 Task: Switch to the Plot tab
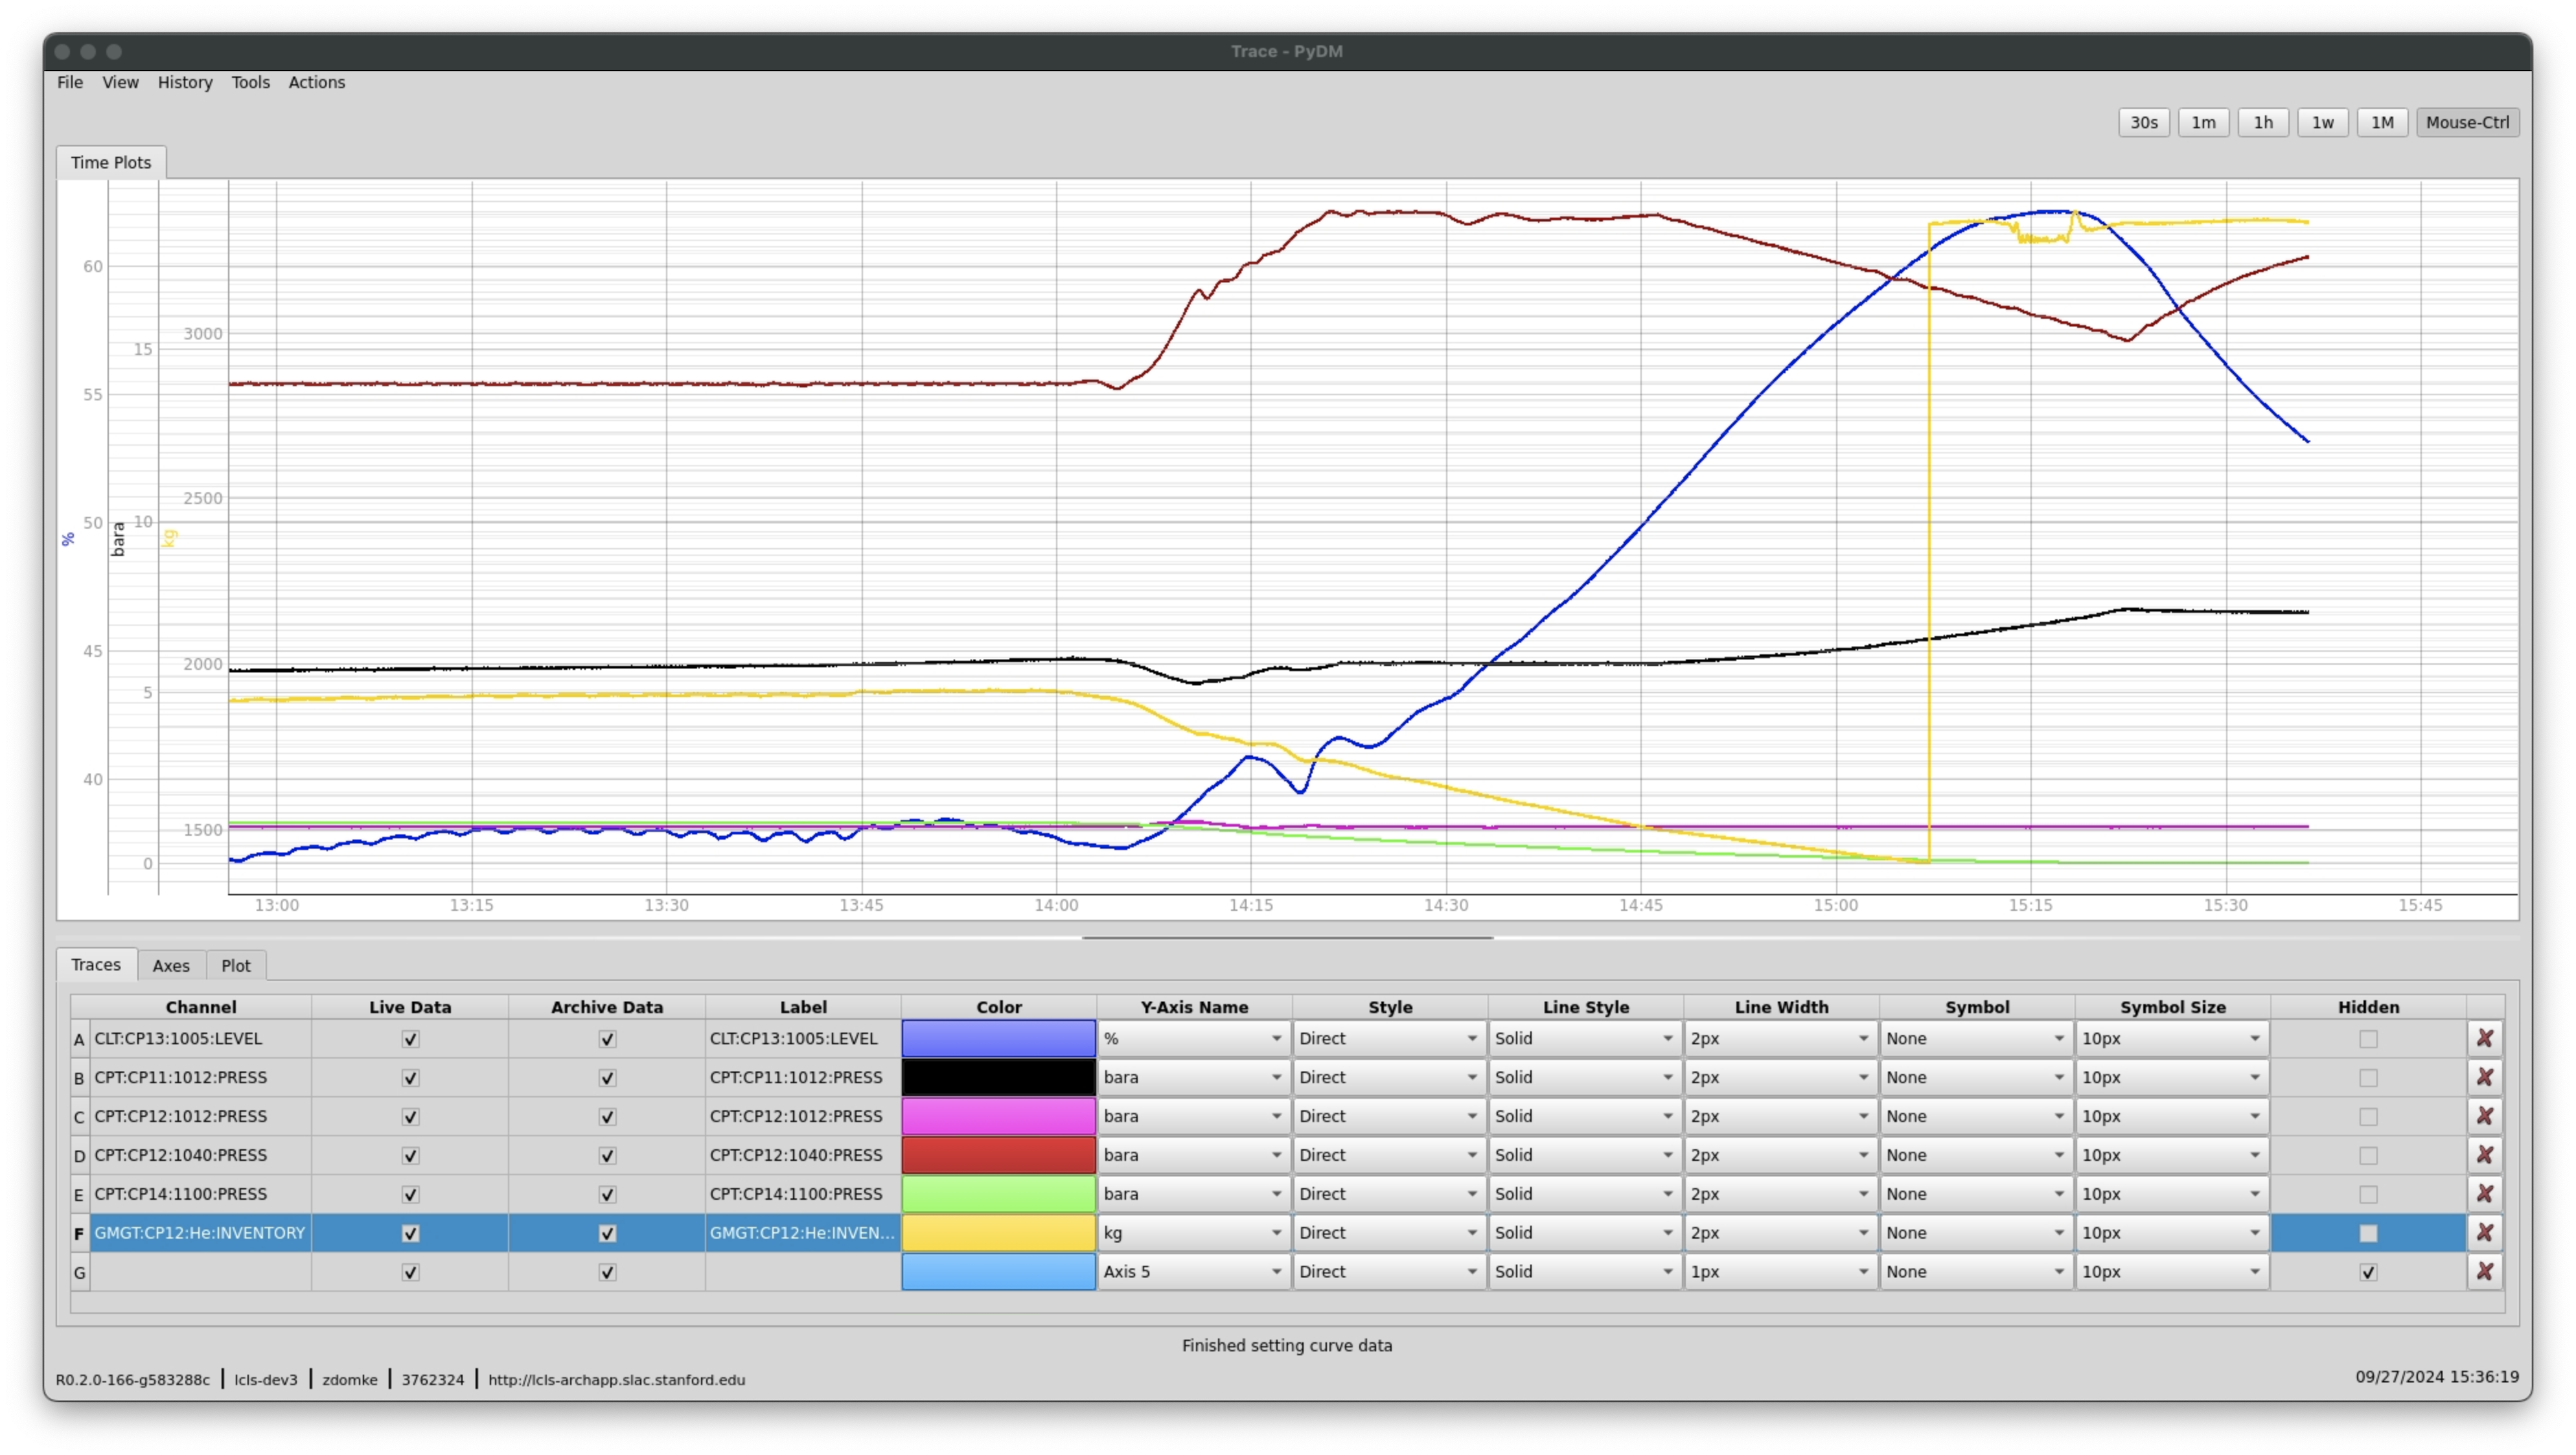click(x=236, y=965)
